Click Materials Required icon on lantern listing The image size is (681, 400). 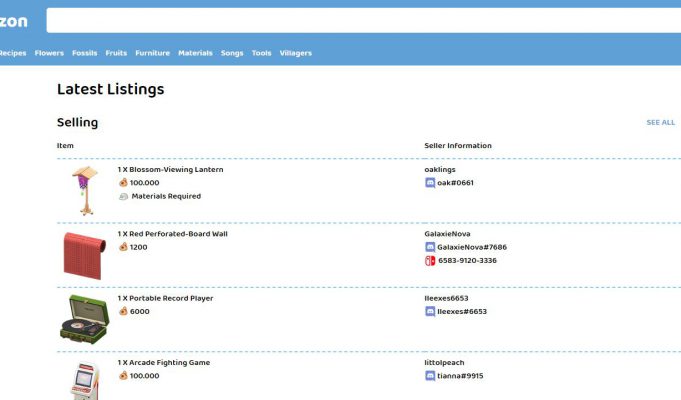point(123,197)
